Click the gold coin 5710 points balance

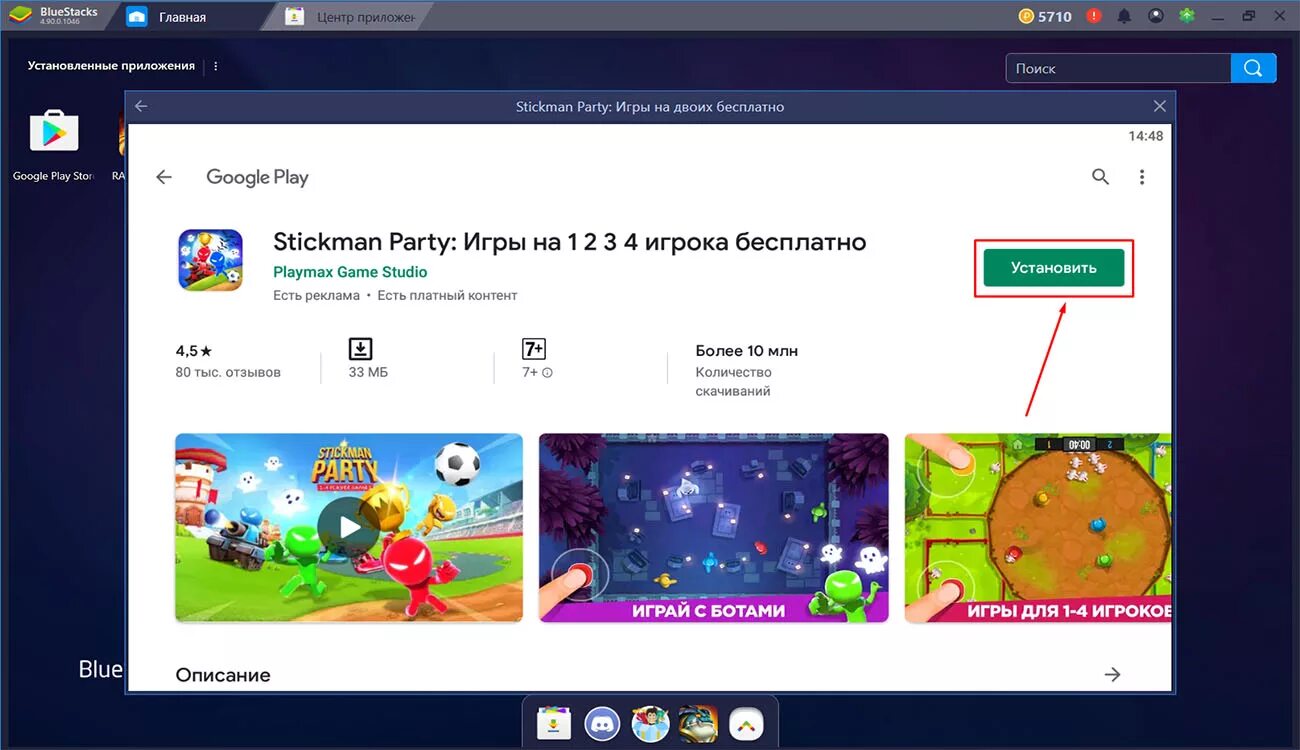[1046, 16]
